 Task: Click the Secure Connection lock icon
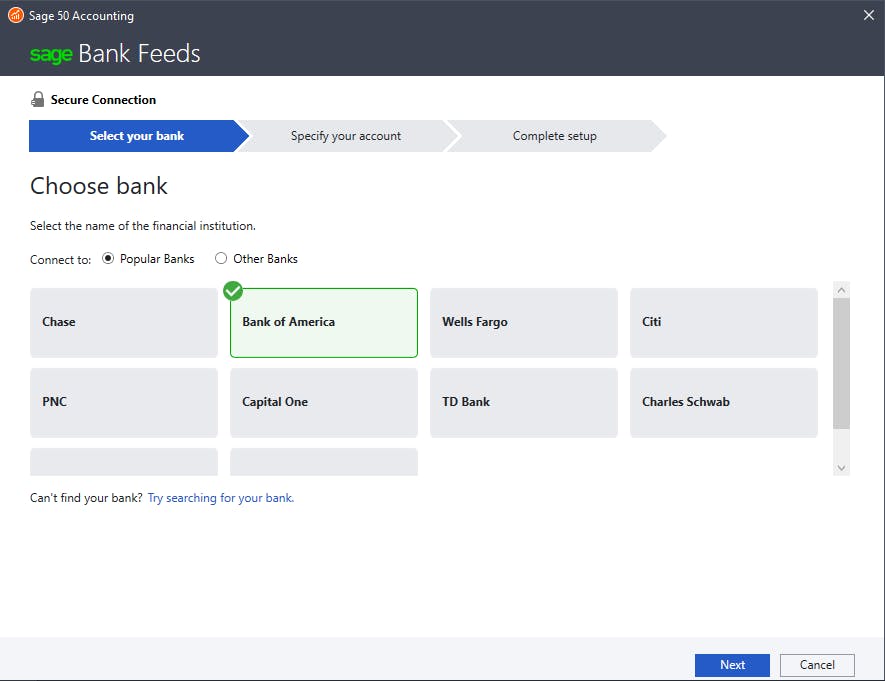click(37, 99)
